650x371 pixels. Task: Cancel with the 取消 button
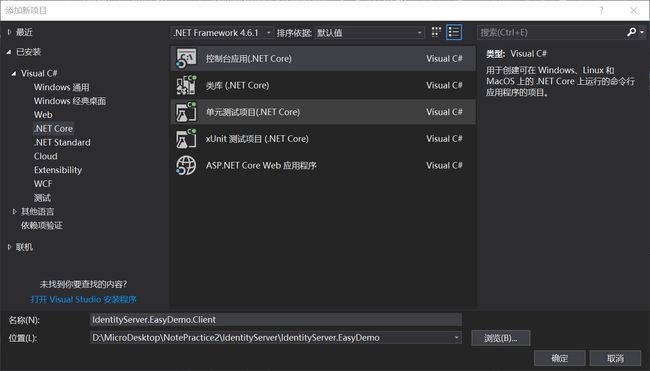(x=615, y=358)
